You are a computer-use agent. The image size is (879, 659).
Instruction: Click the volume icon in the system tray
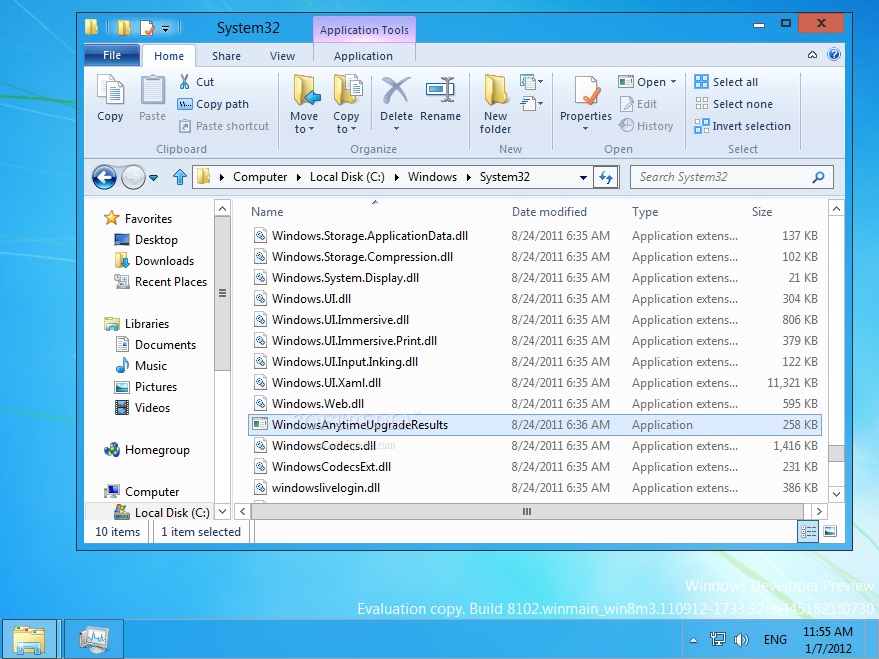(x=741, y=638)
